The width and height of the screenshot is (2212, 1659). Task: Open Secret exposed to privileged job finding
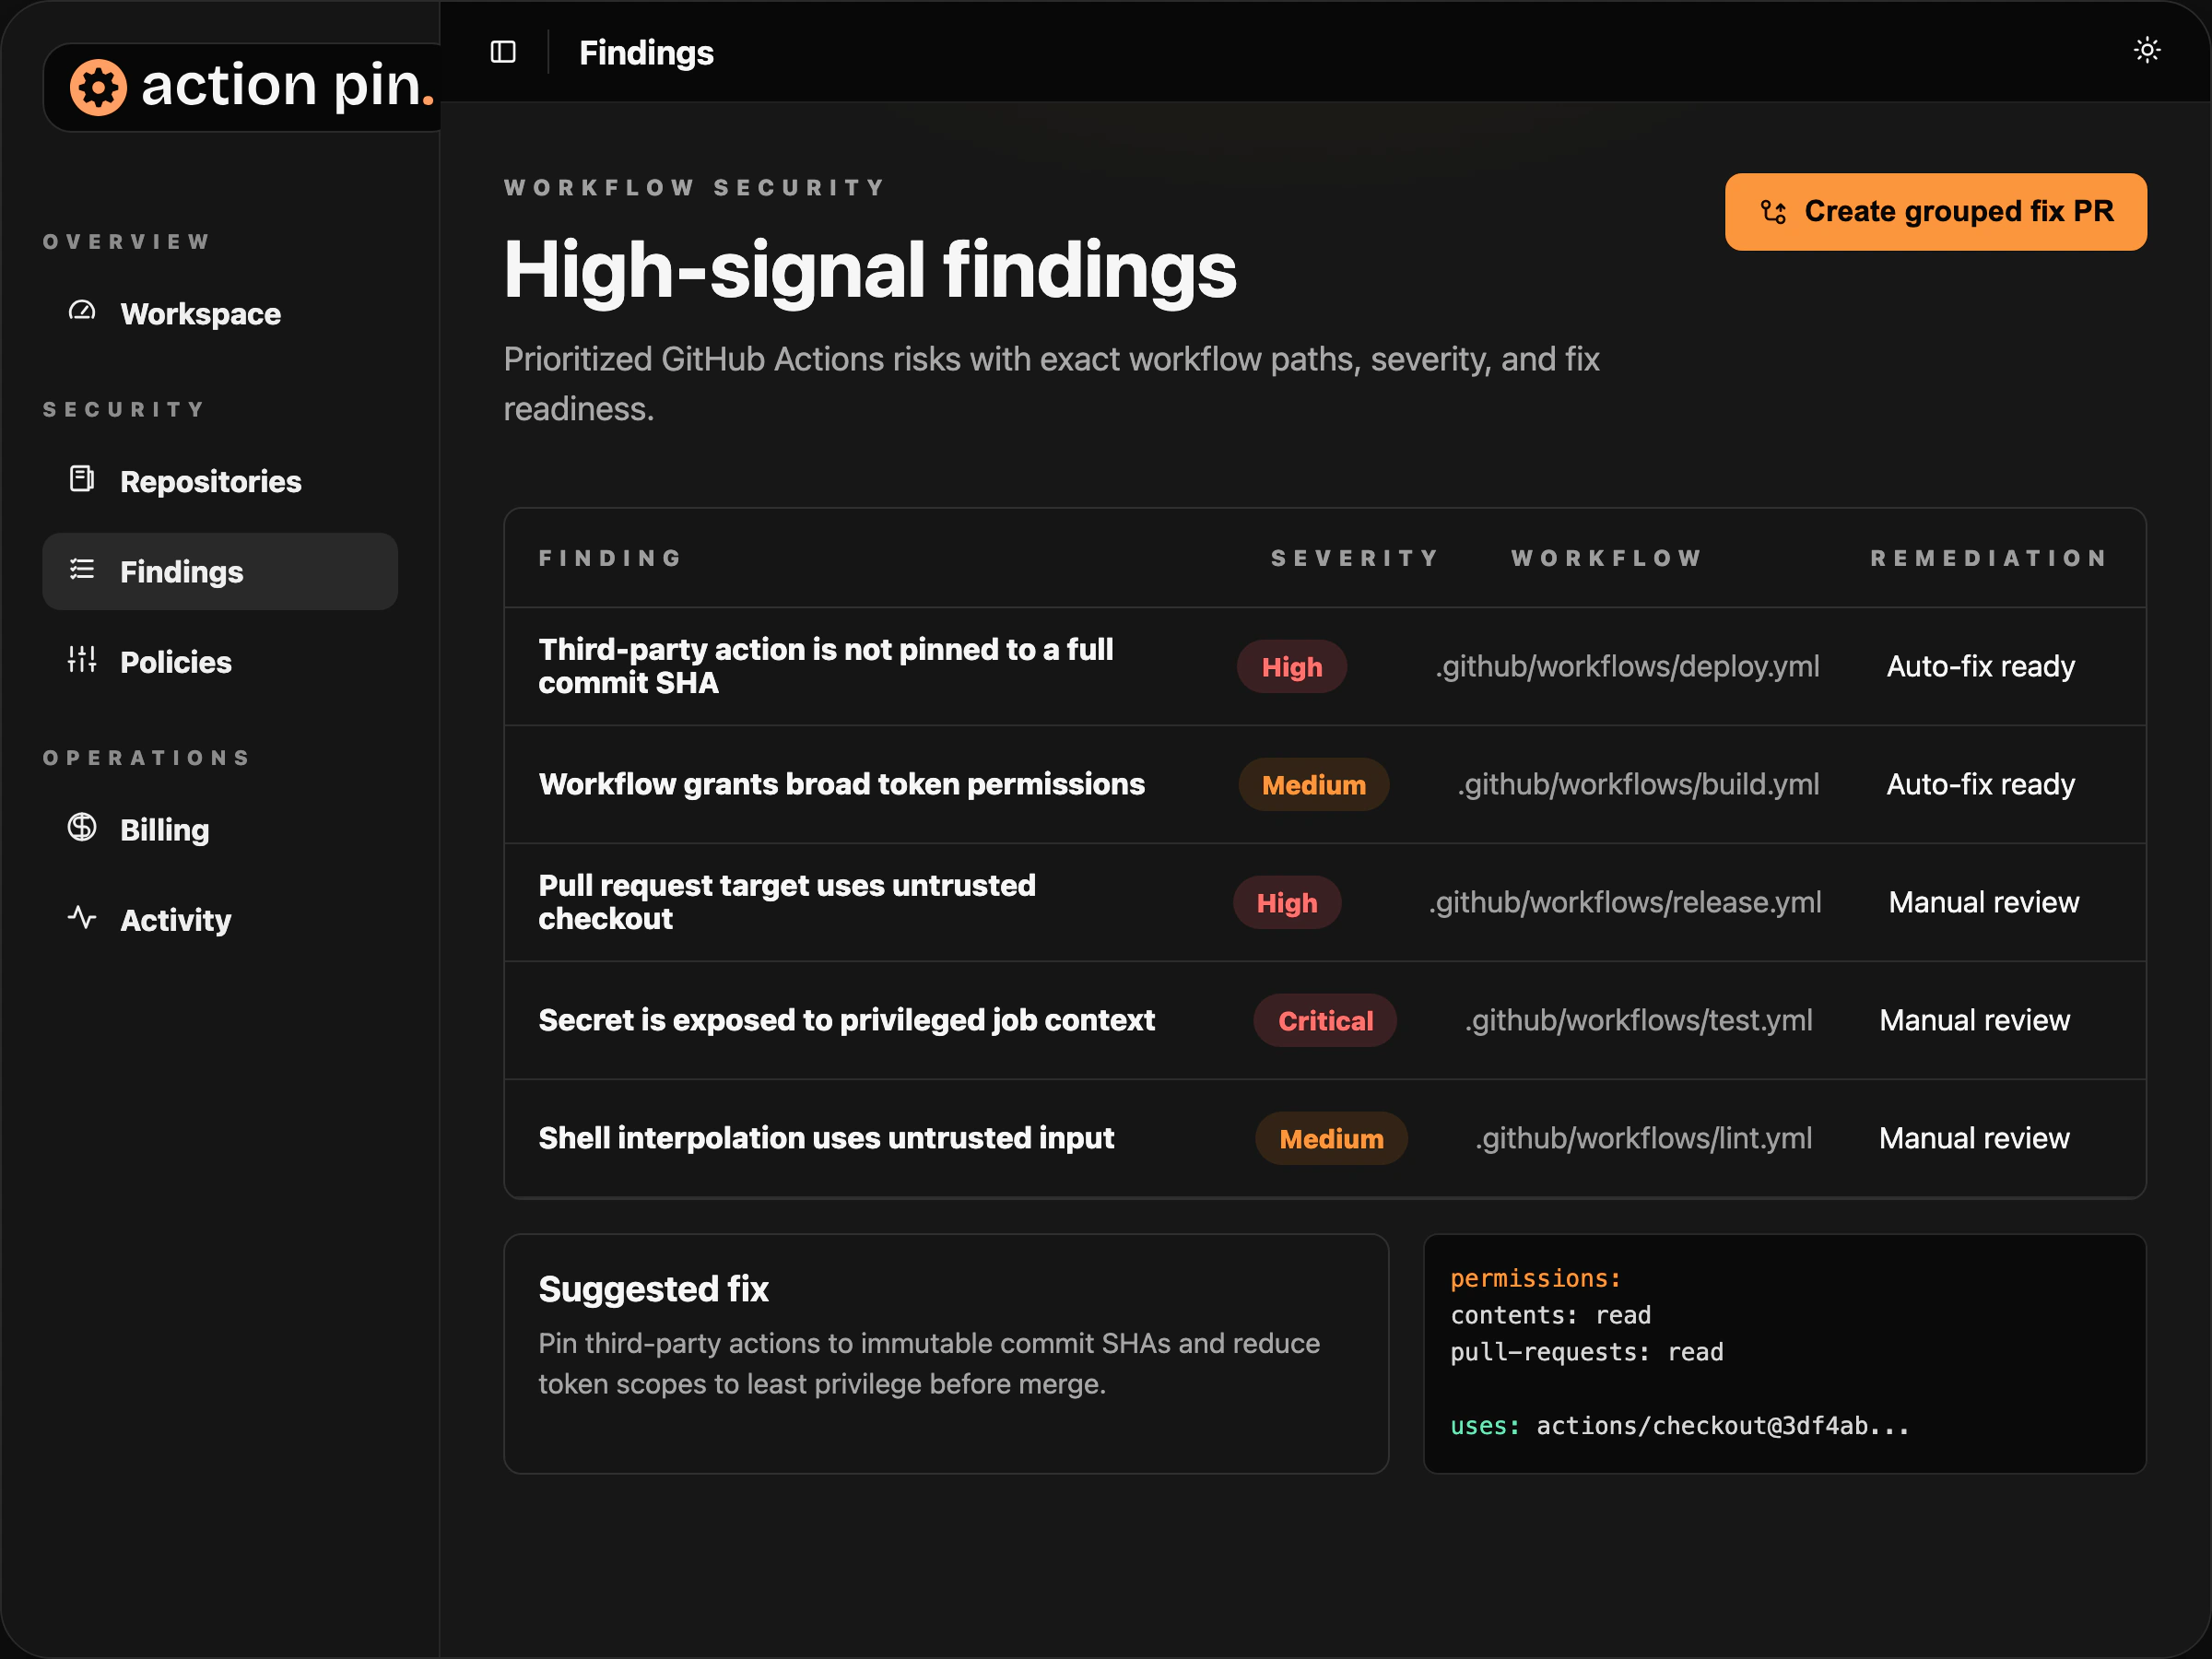847,1020
